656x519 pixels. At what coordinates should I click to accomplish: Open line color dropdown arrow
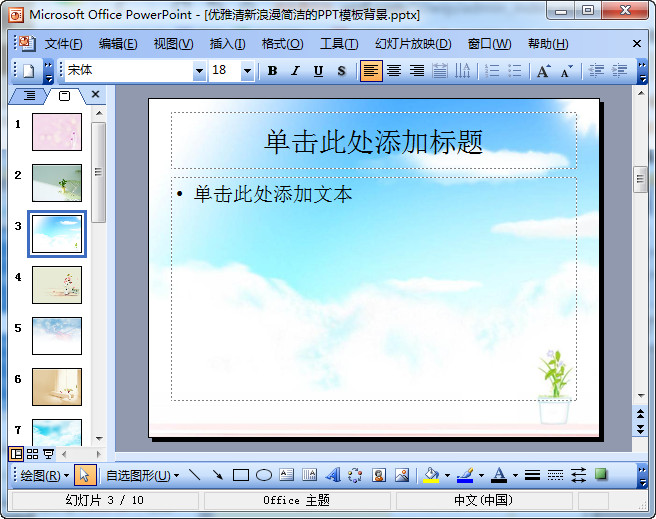pyautogui.click(x=481, y=475)
